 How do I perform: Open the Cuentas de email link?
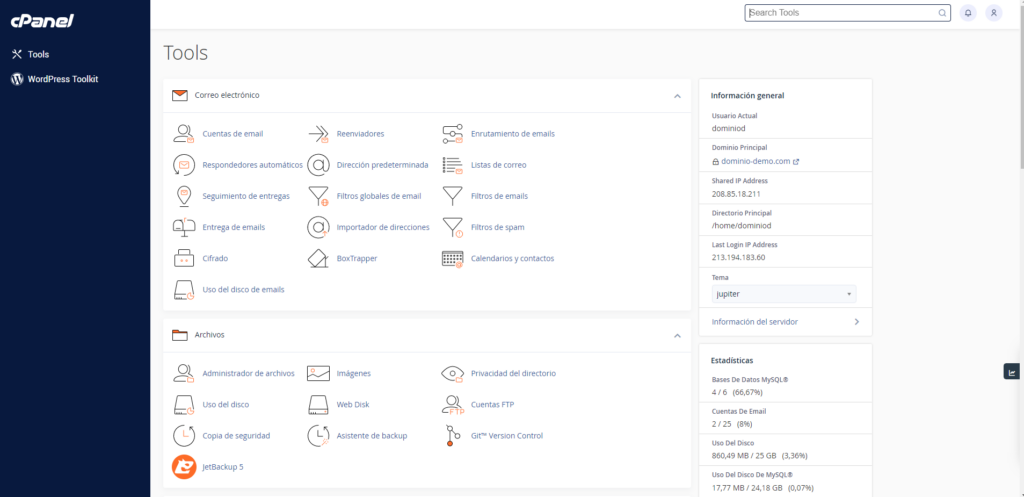pos(232,134)
